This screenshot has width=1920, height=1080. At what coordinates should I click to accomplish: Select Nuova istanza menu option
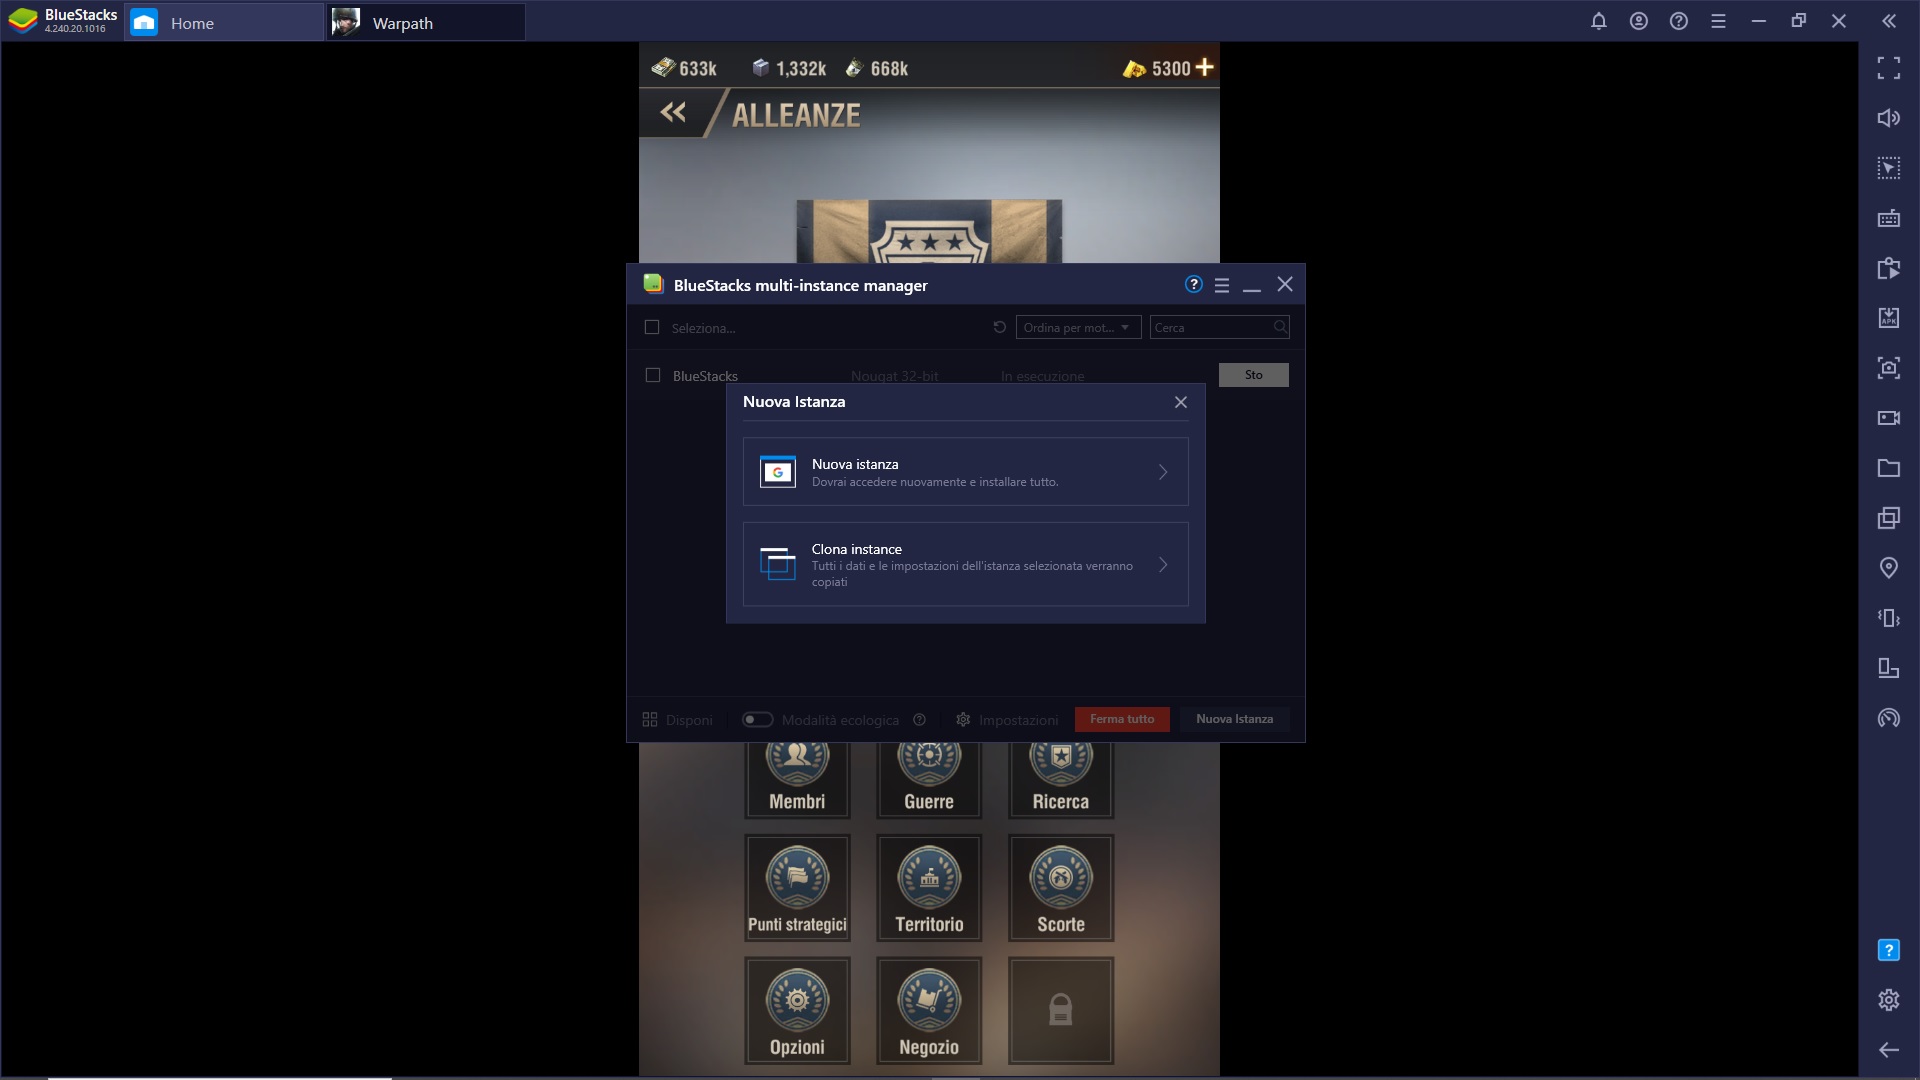pyautogui.click(x=965, y=471)
